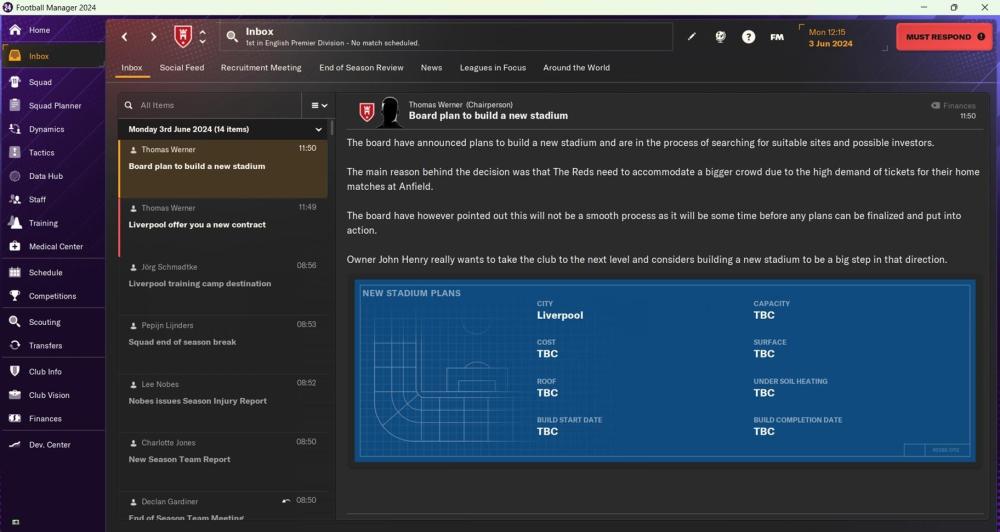Open the FM menu icon
Screen dimensions: 1000x532
pyautogui.click(x=777, y=37)
